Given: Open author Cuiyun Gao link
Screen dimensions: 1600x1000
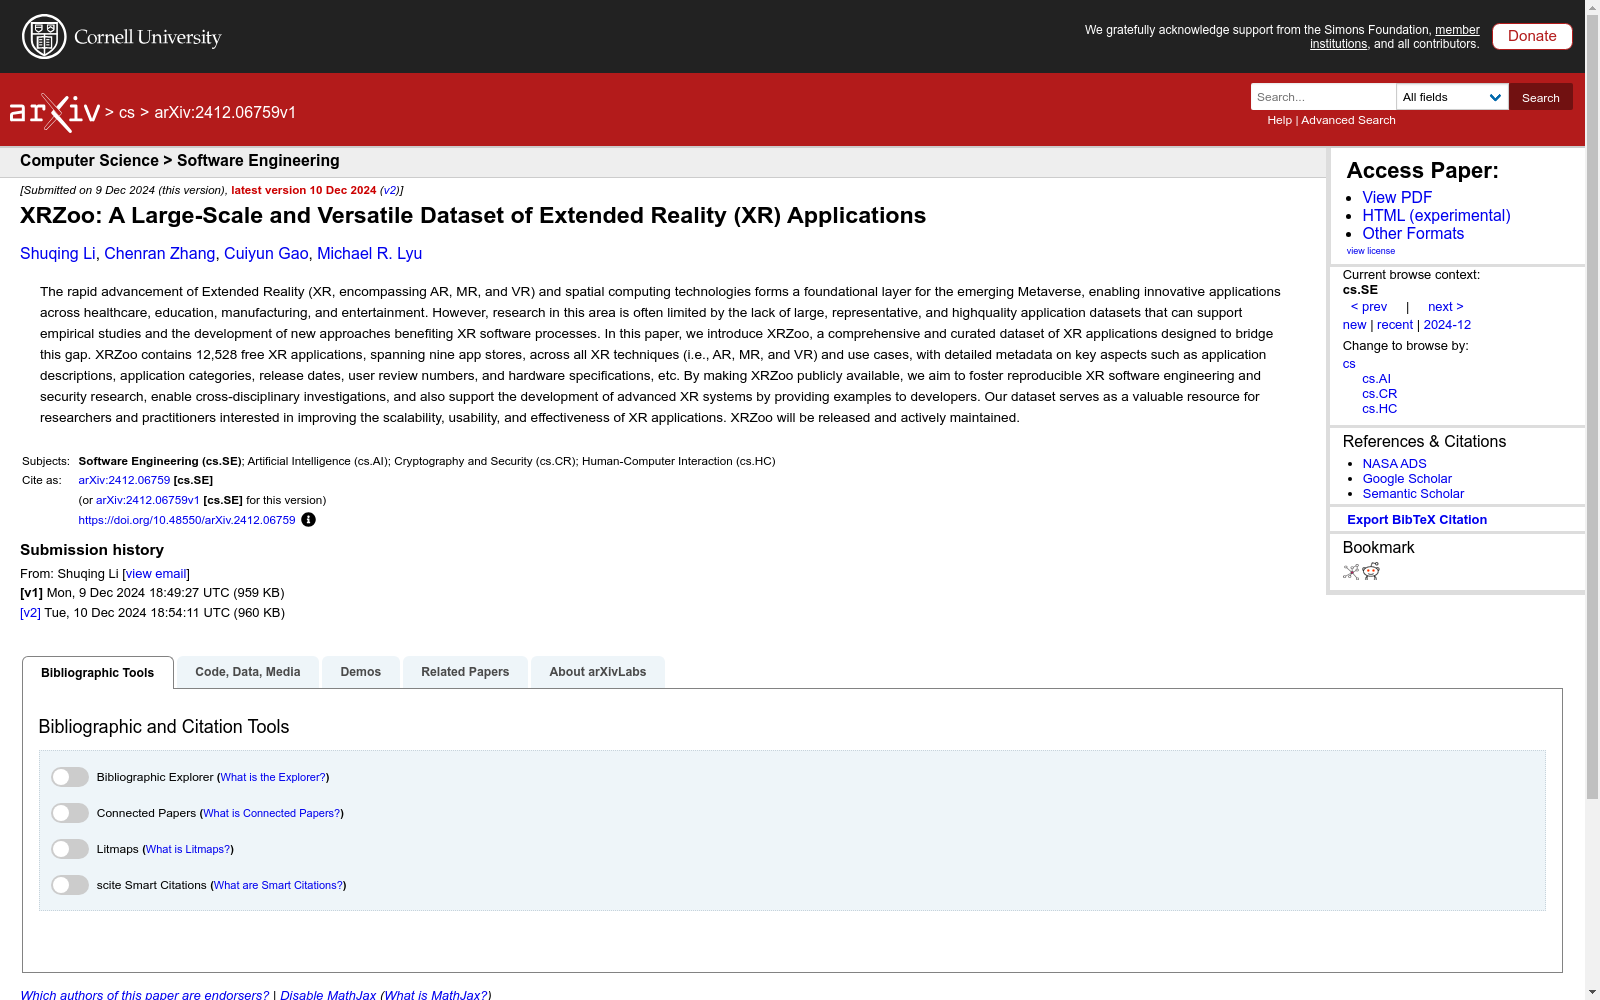Looking at the screenshot, I should tap(266, 254).
